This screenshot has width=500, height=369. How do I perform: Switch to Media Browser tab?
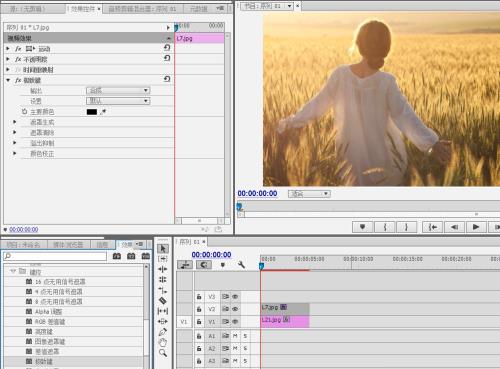[x=68, y=245]
